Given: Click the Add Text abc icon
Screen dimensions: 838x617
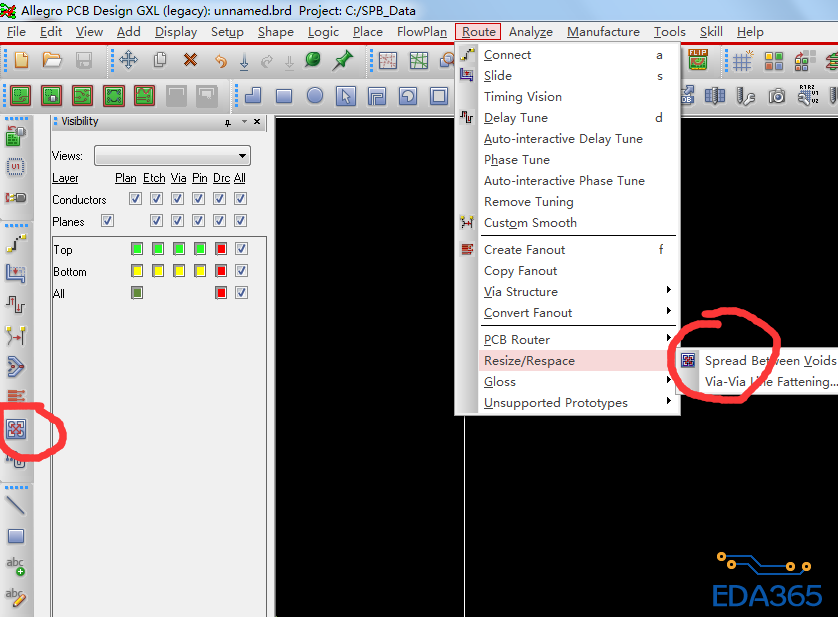Looking at the screenshot, I should [x=15, y=566].
